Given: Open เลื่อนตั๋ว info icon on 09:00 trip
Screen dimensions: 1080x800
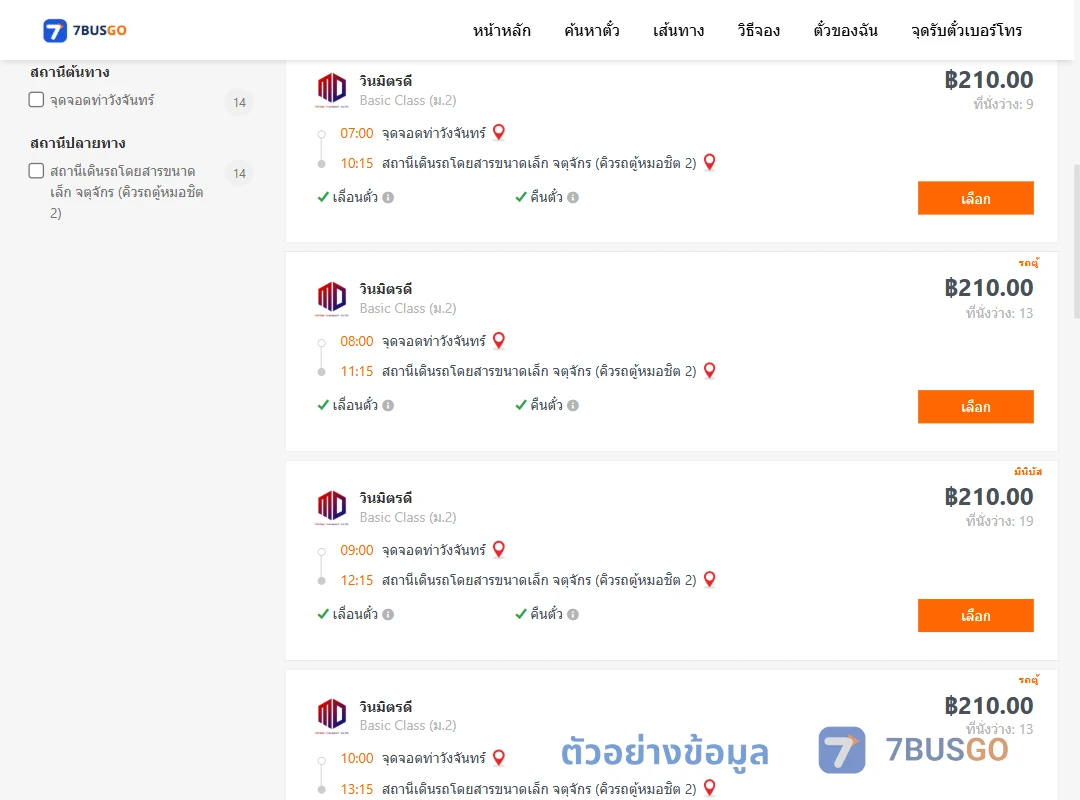Looking at the screenshot, I should (388, 615).
